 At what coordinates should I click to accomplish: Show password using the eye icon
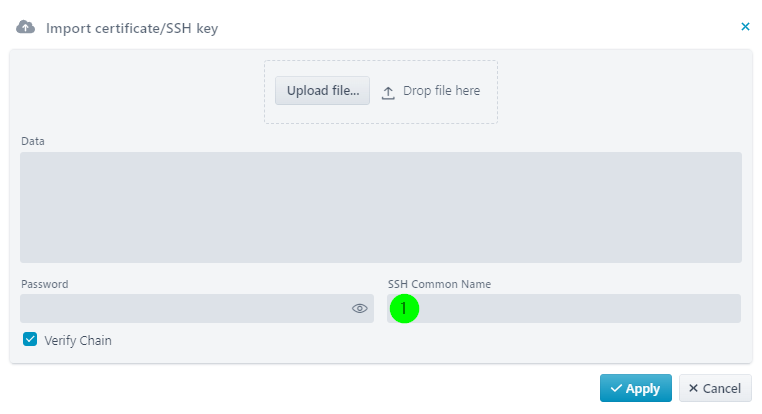360,309
